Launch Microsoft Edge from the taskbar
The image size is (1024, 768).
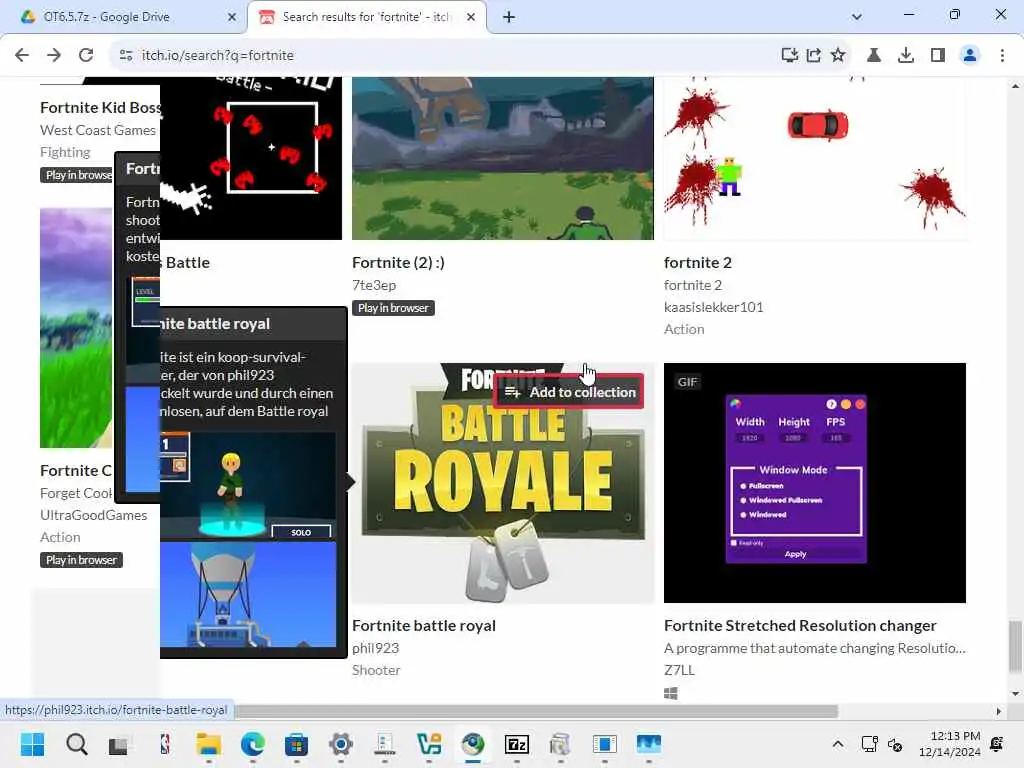253,744
